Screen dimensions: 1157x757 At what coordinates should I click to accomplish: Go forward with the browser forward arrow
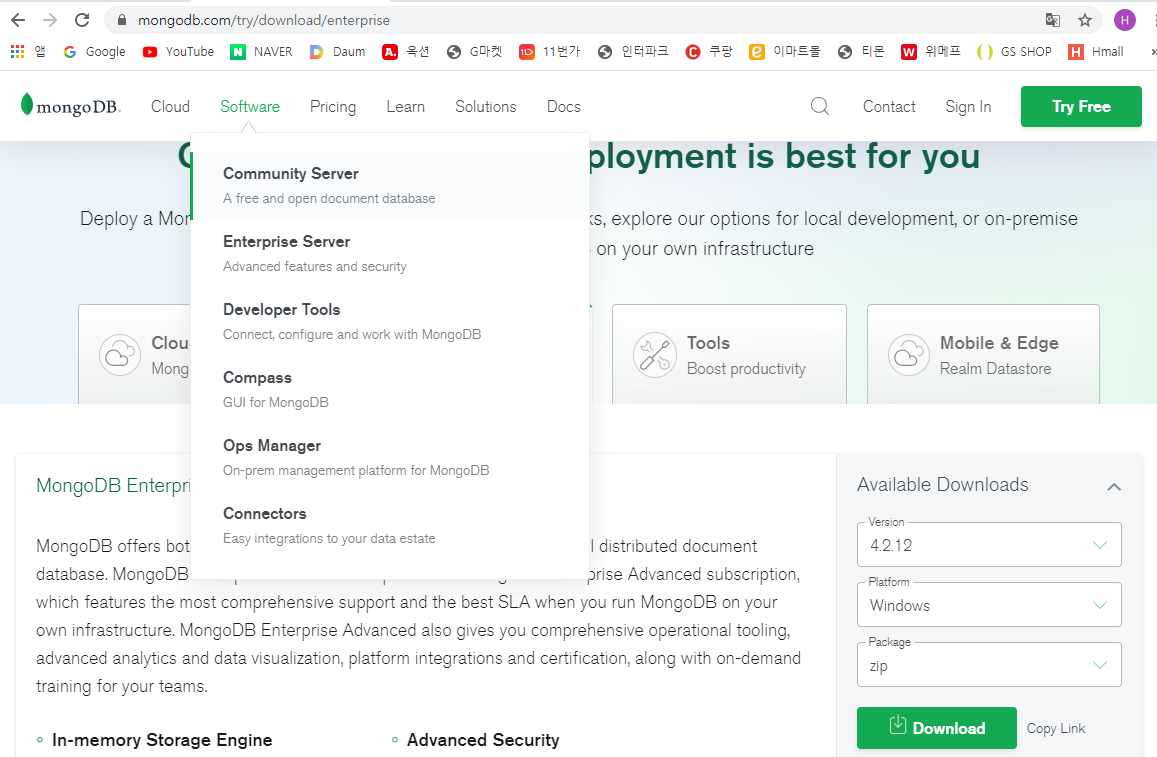coord(49,20)
